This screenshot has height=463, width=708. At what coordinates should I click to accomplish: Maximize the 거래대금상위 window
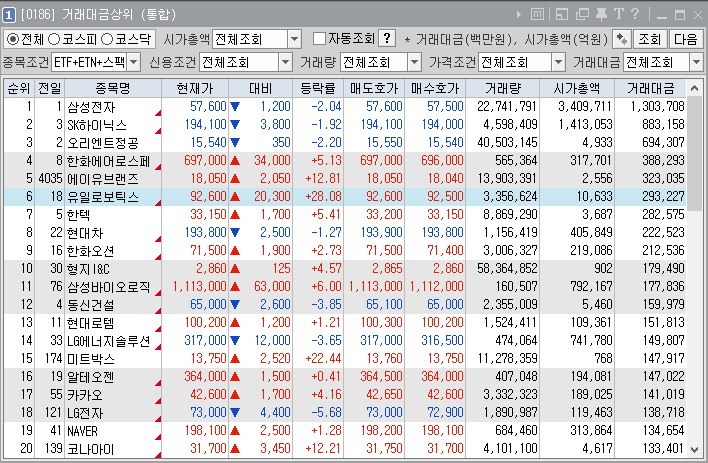click(x=680, y=15)
